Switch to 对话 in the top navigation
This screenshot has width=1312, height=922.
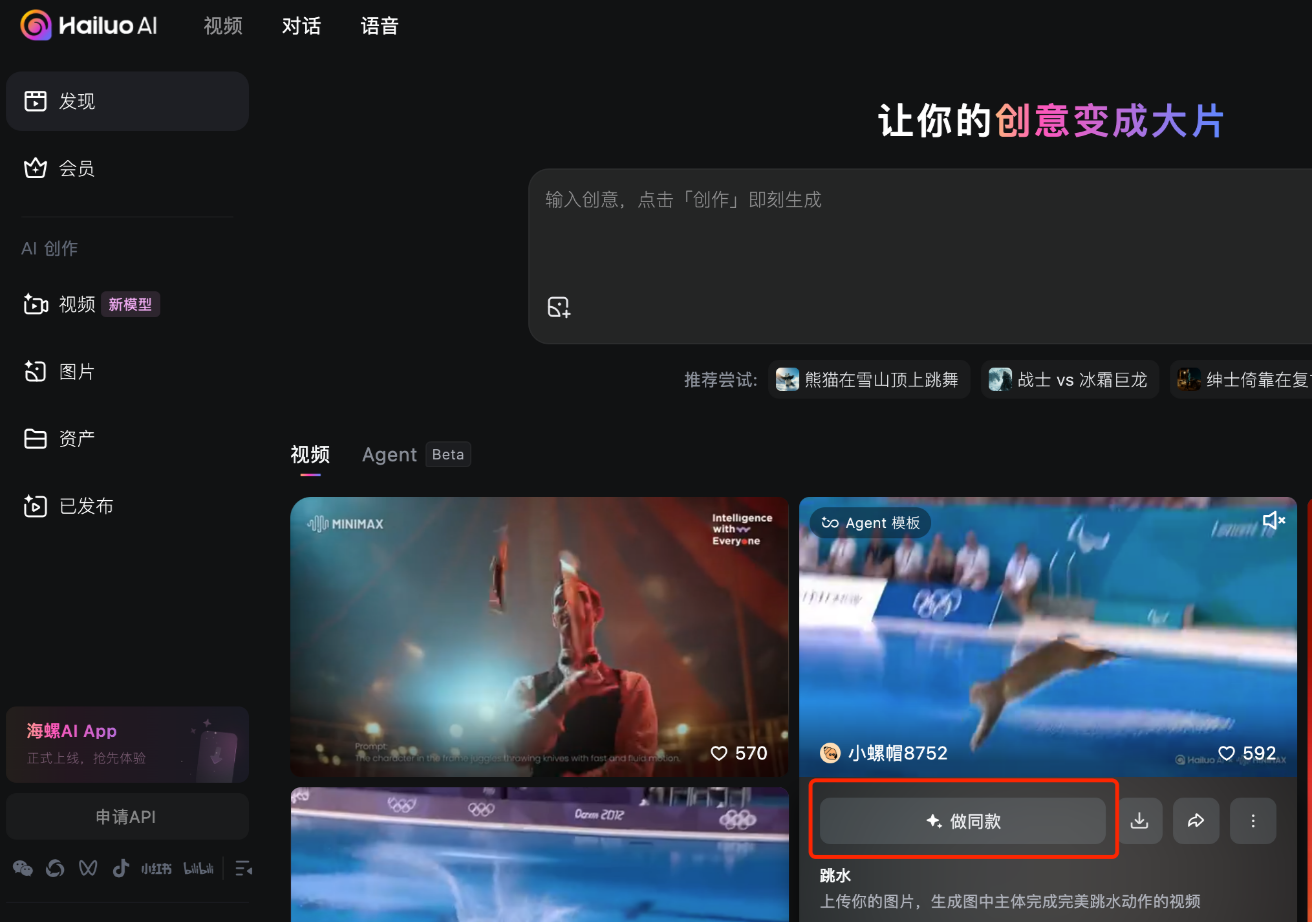click(301, 26)
